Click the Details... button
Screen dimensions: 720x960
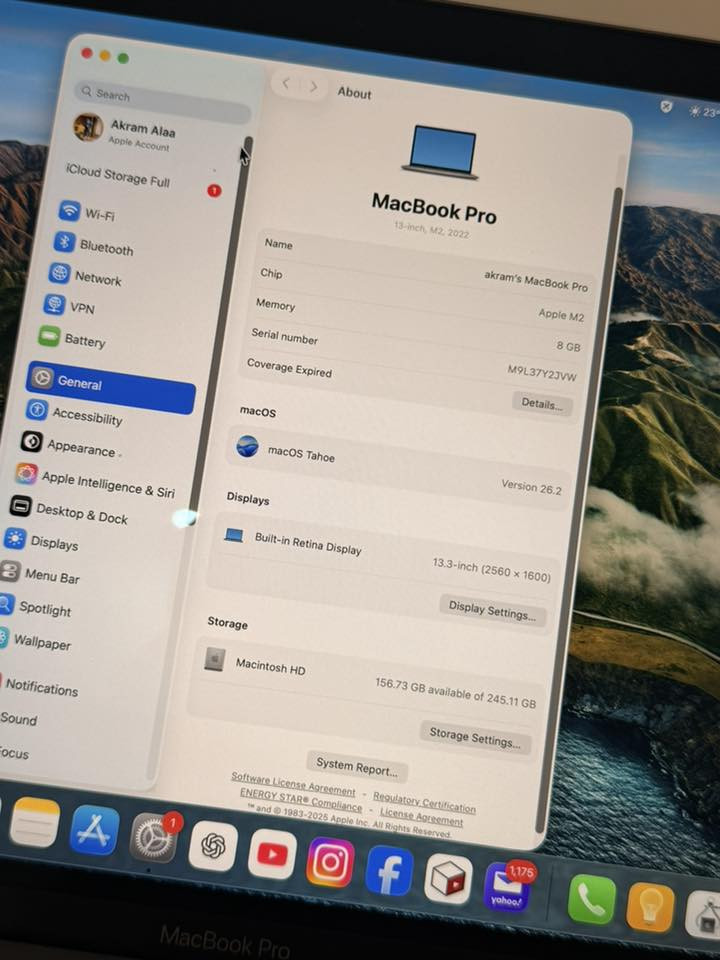[x=542, y=403]
